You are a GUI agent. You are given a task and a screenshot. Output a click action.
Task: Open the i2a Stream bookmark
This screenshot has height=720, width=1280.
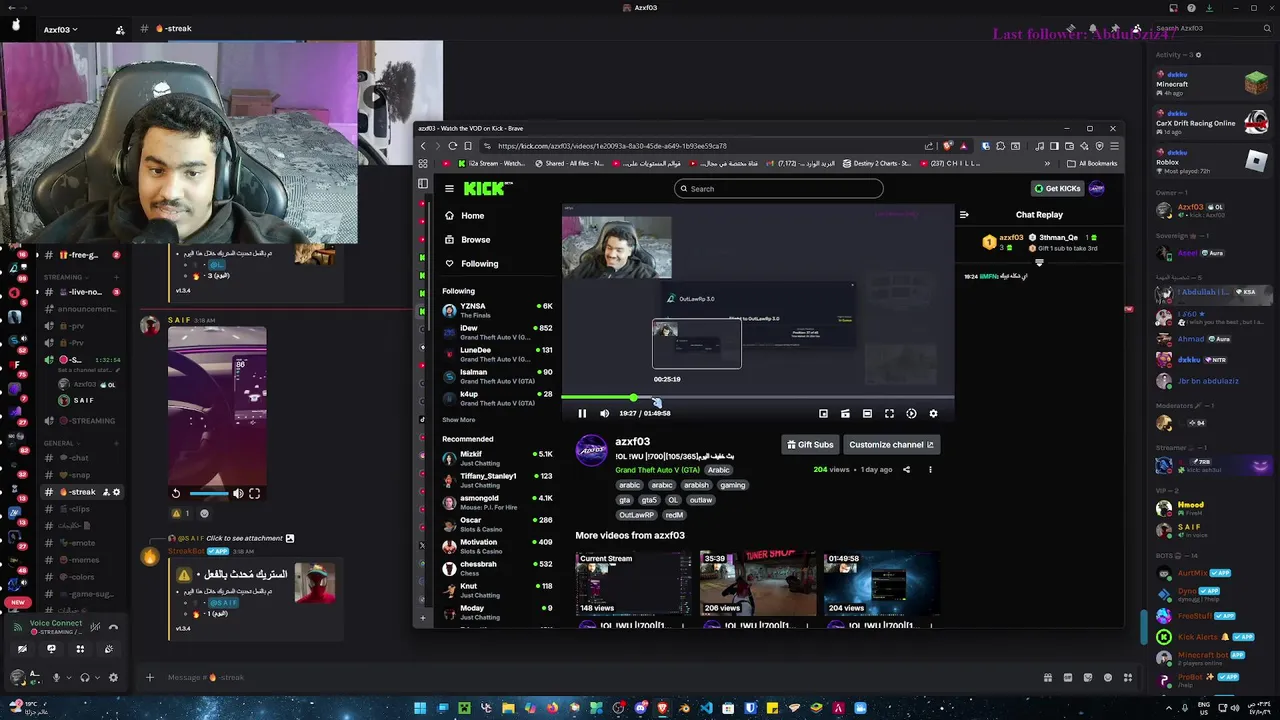pos(491,163)
